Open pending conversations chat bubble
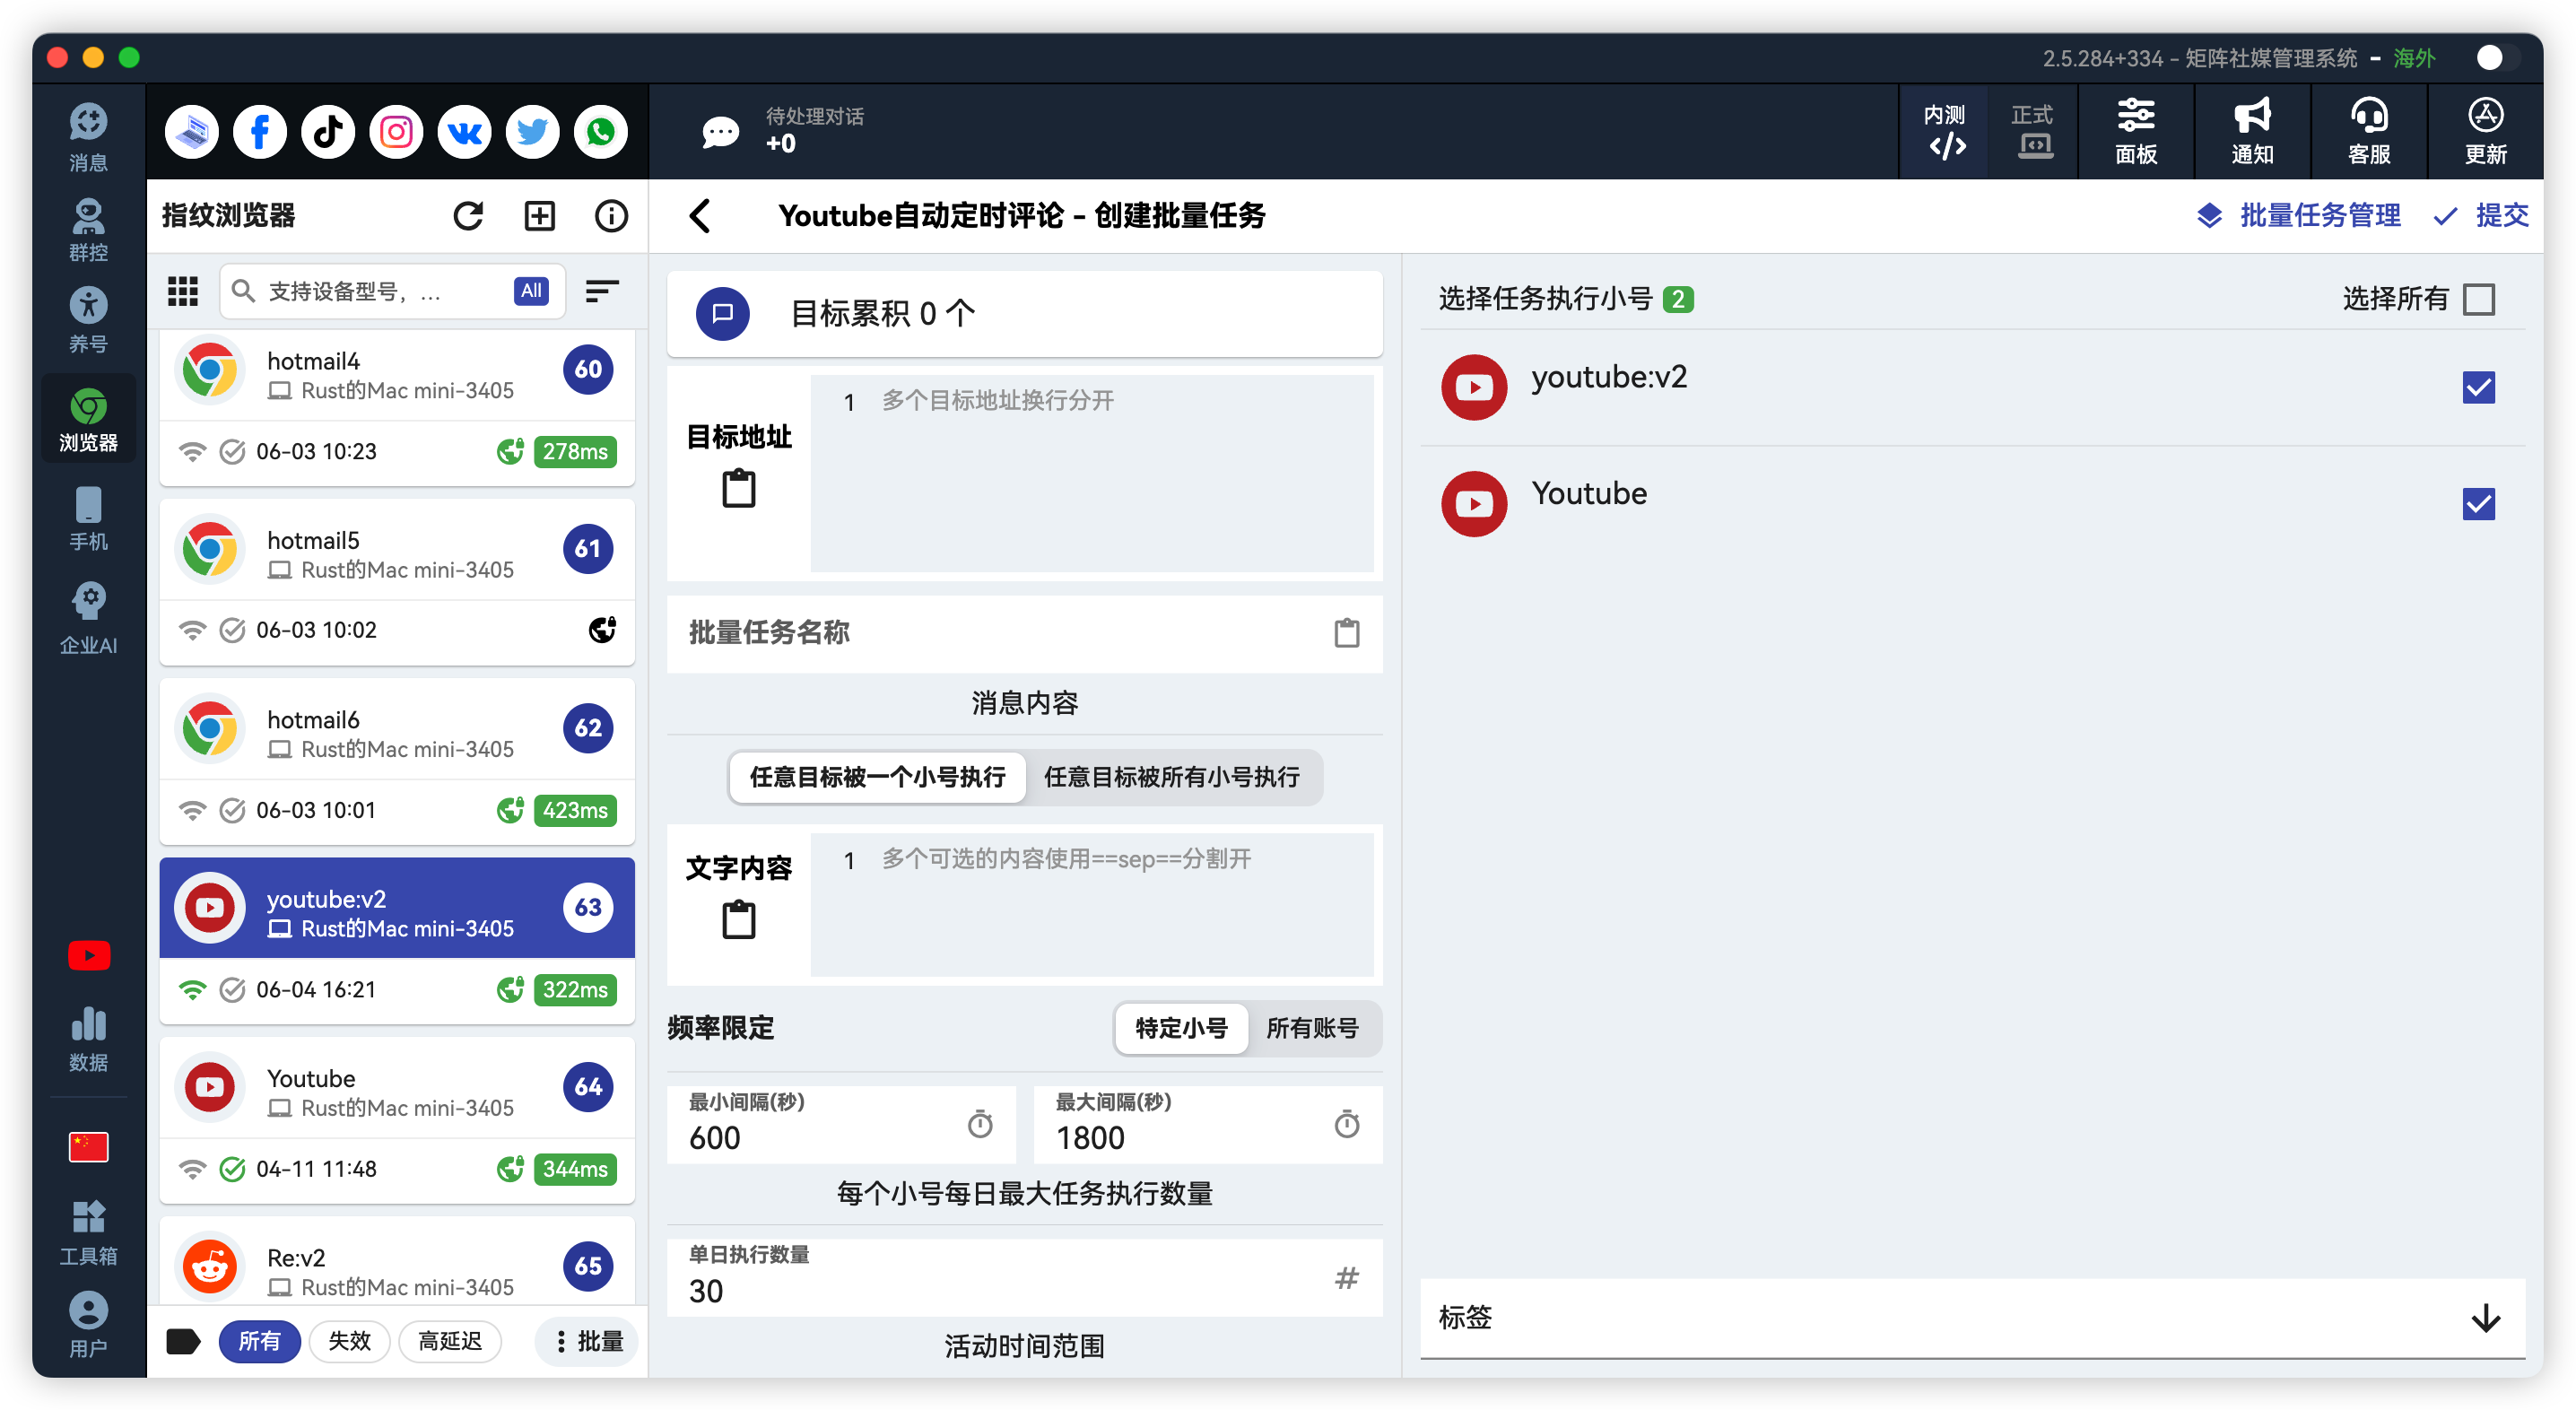 click(x=720, y=132)
